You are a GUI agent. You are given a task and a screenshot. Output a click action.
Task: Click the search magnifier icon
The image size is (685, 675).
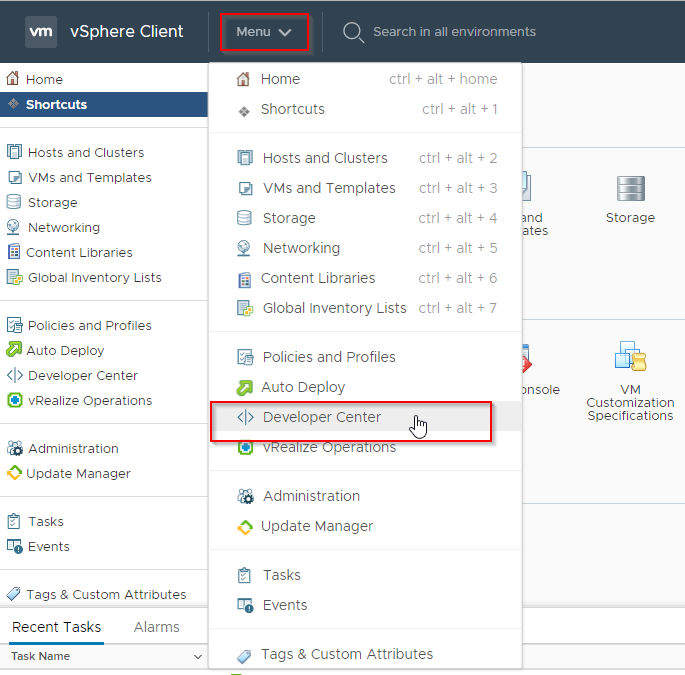(353, 32)
